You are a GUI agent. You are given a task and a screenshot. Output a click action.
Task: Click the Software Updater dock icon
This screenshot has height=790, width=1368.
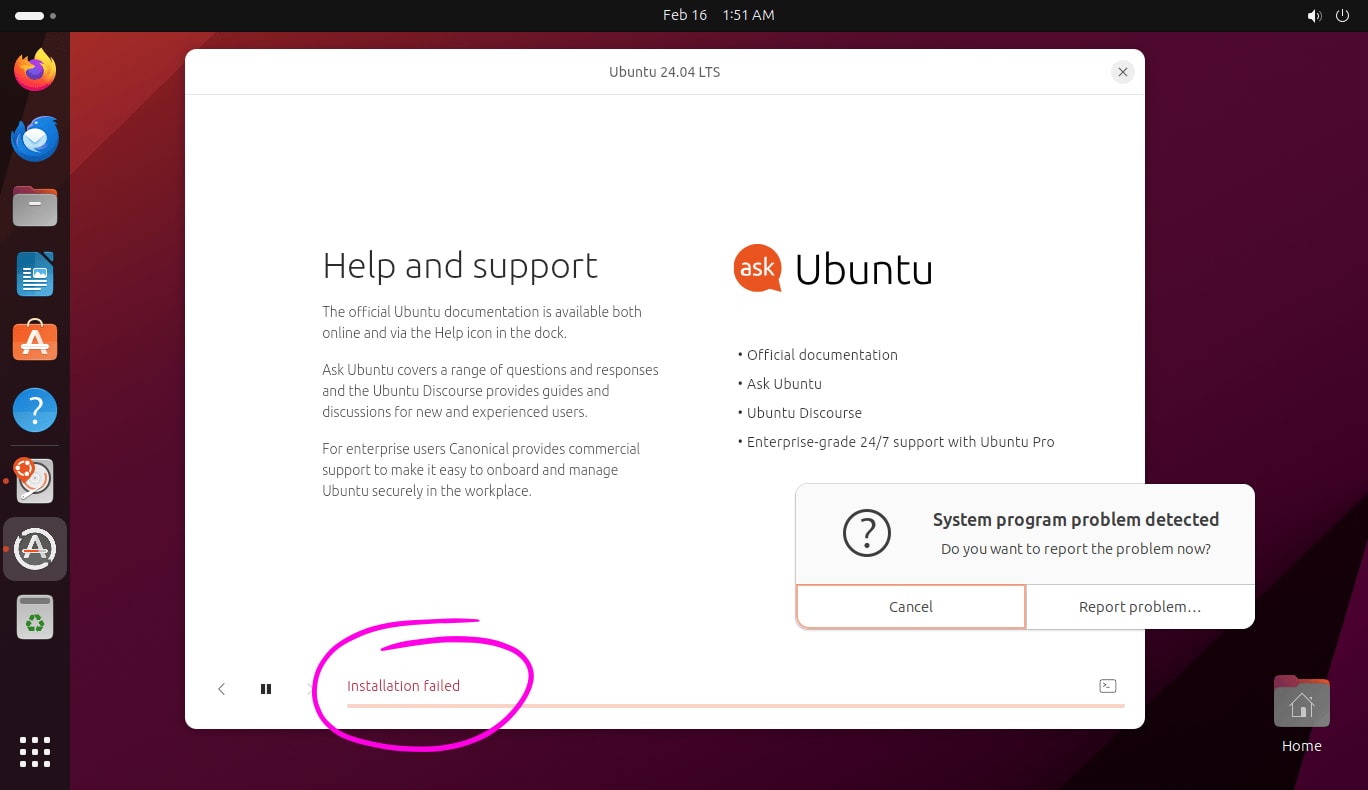[35, 549]
